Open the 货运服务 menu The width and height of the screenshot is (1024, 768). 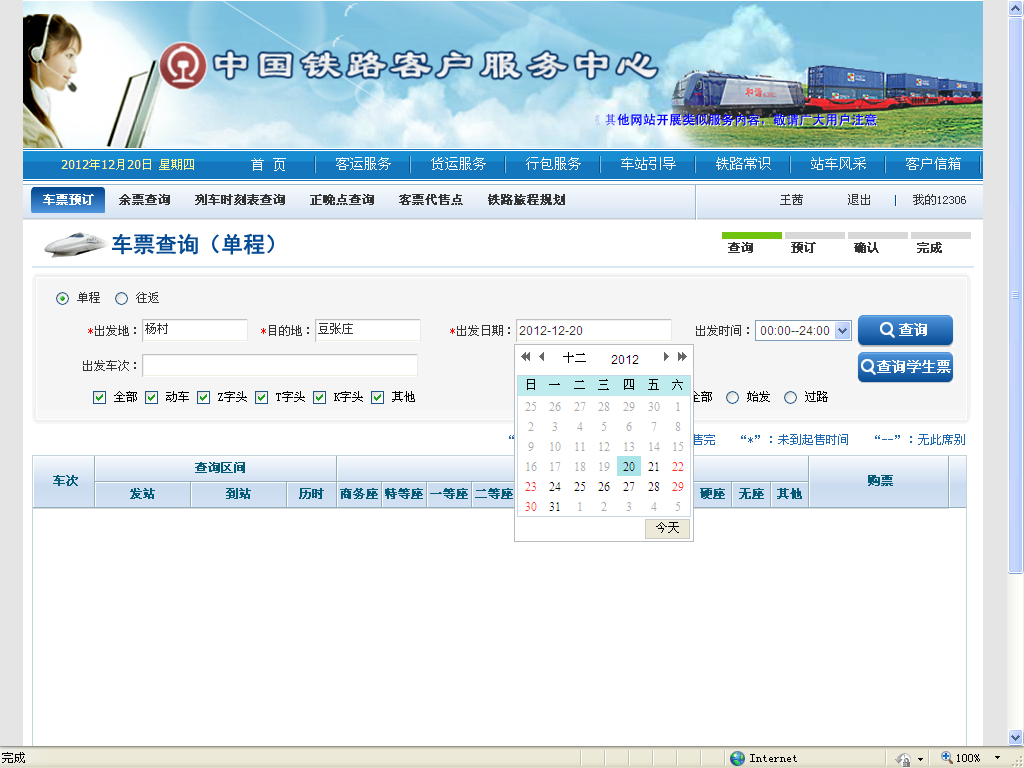[458, 164]
